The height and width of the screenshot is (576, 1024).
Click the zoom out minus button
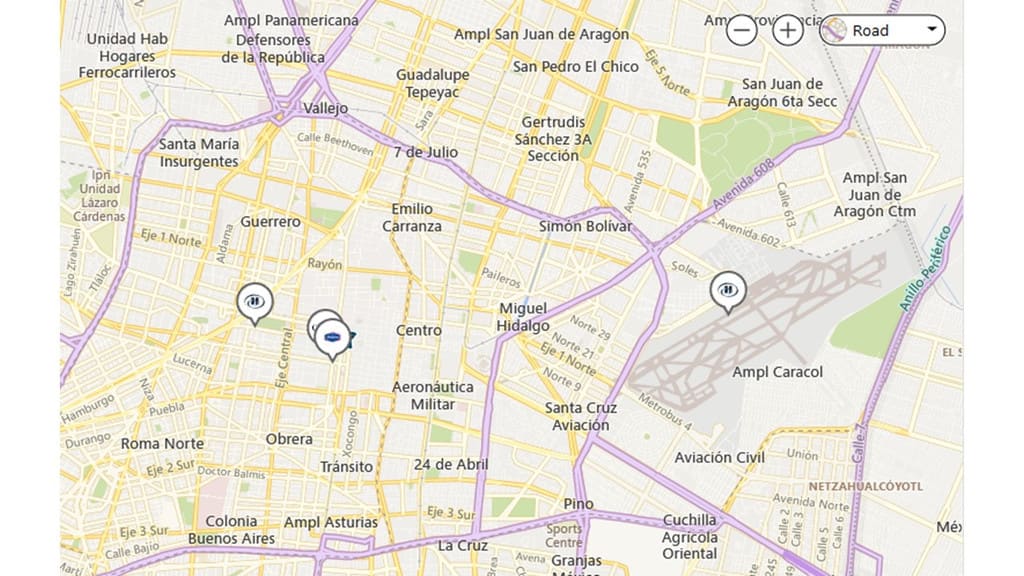742,30
